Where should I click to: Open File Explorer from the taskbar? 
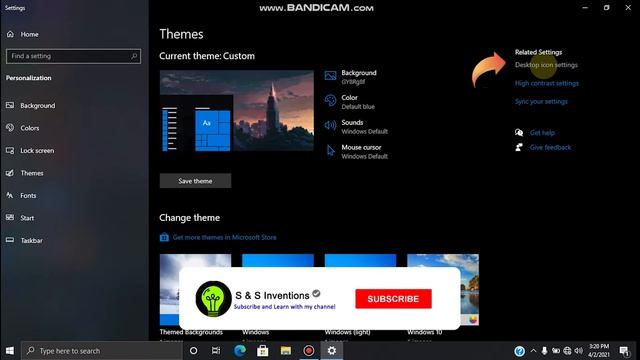[286, 351]
